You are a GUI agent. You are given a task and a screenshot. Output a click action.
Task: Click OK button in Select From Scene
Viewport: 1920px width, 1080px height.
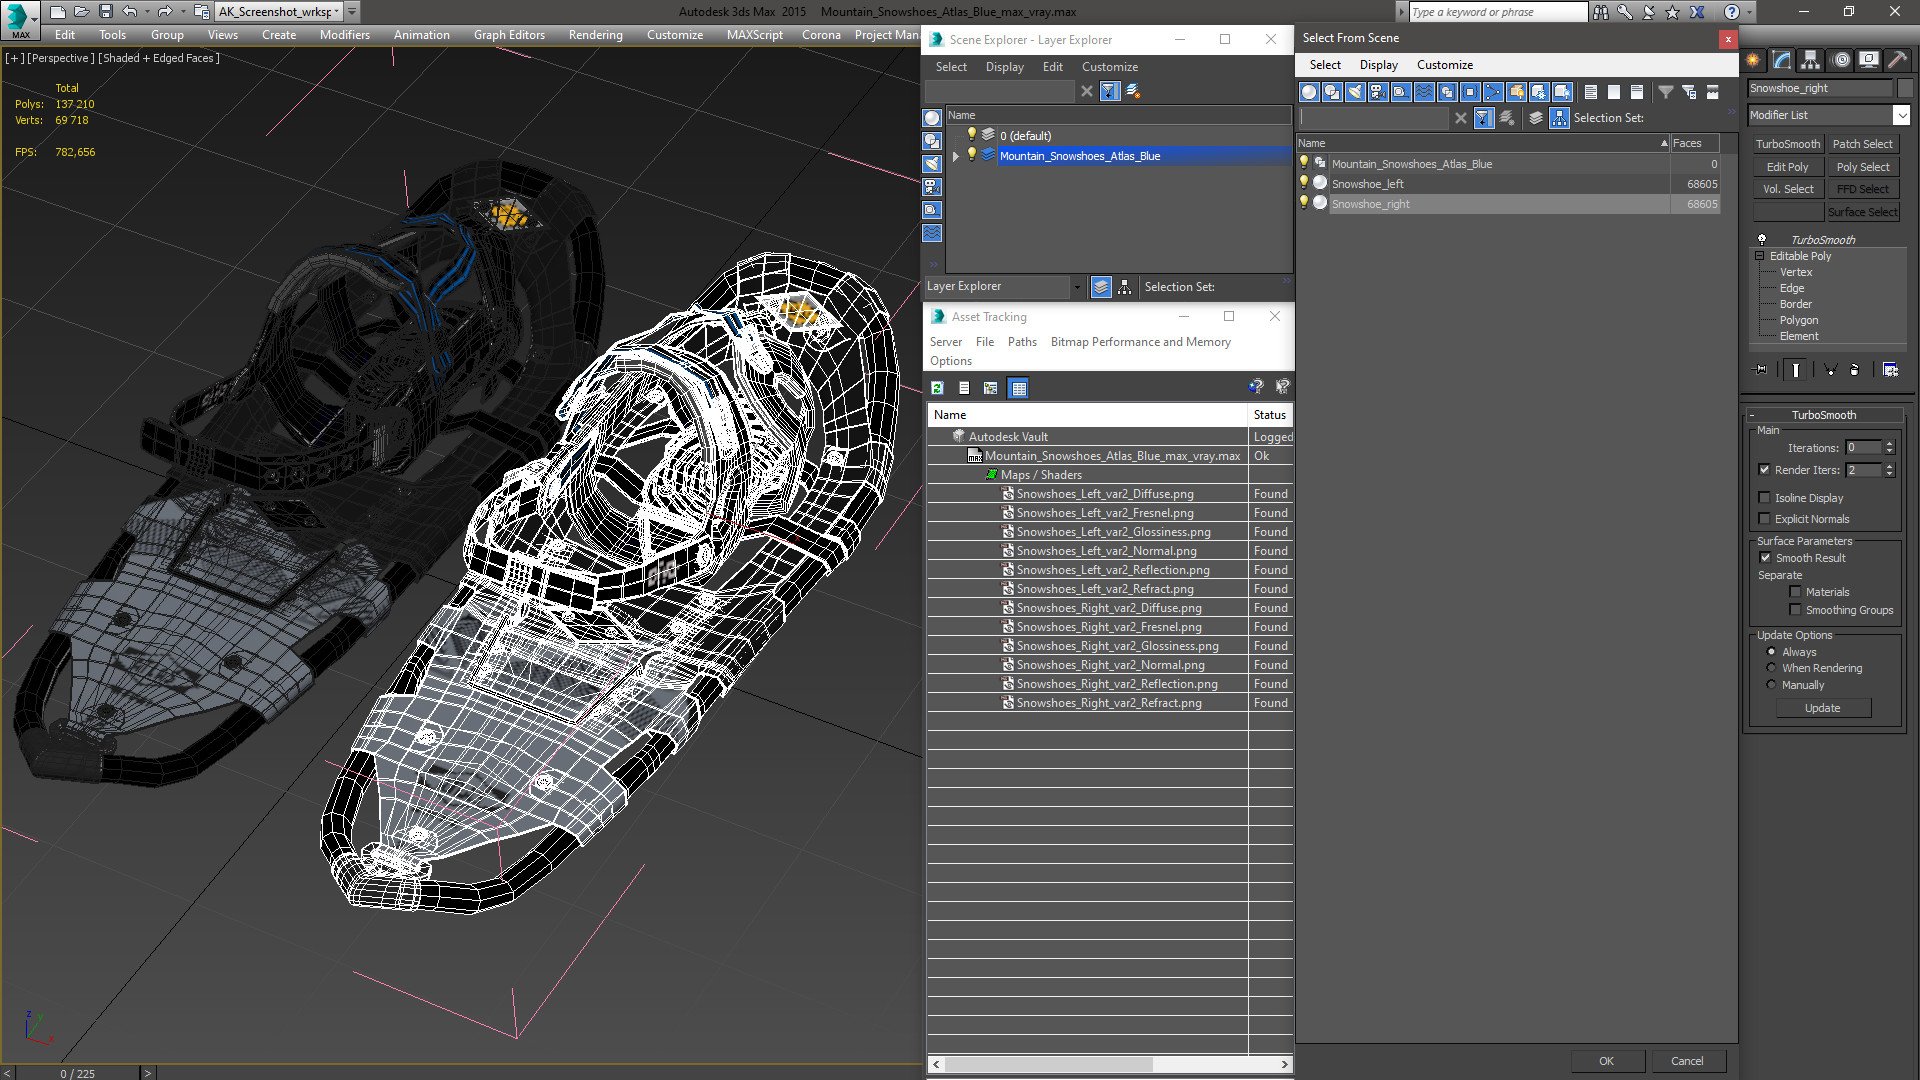(x=1606, y=1061)
